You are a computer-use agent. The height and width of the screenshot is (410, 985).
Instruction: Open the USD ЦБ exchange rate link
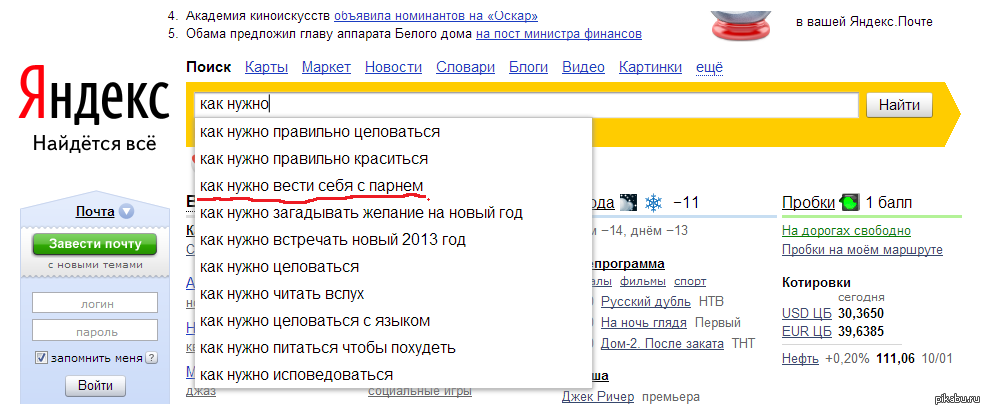pyautogui.click(x=806, y=313)
